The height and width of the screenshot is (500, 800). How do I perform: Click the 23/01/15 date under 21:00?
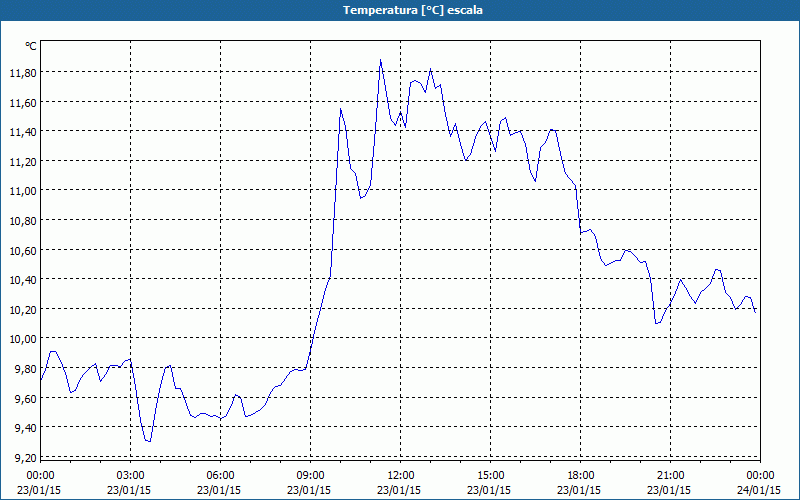pos(669,490)
